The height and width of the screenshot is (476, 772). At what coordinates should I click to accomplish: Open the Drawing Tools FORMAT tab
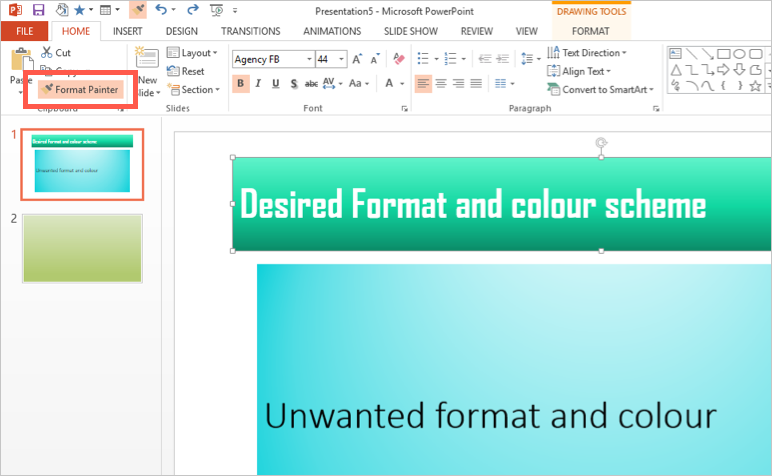[590, 31]
